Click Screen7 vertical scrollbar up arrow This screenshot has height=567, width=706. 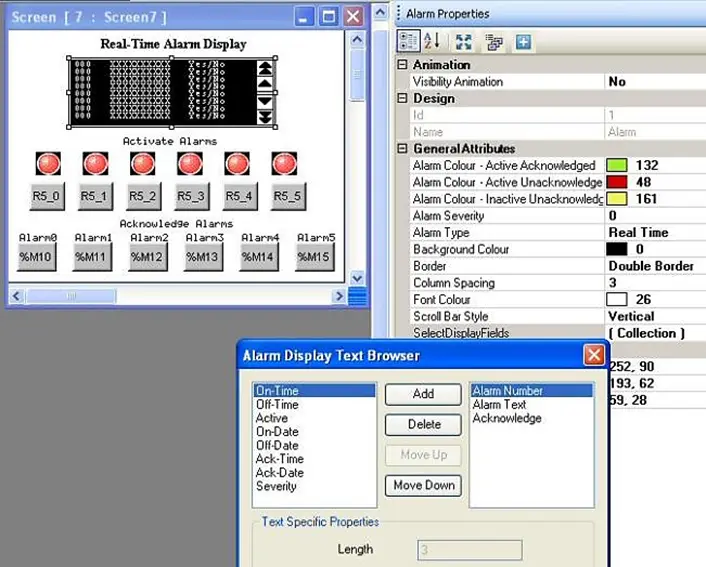pyautogui.click(x=357, y=40)
